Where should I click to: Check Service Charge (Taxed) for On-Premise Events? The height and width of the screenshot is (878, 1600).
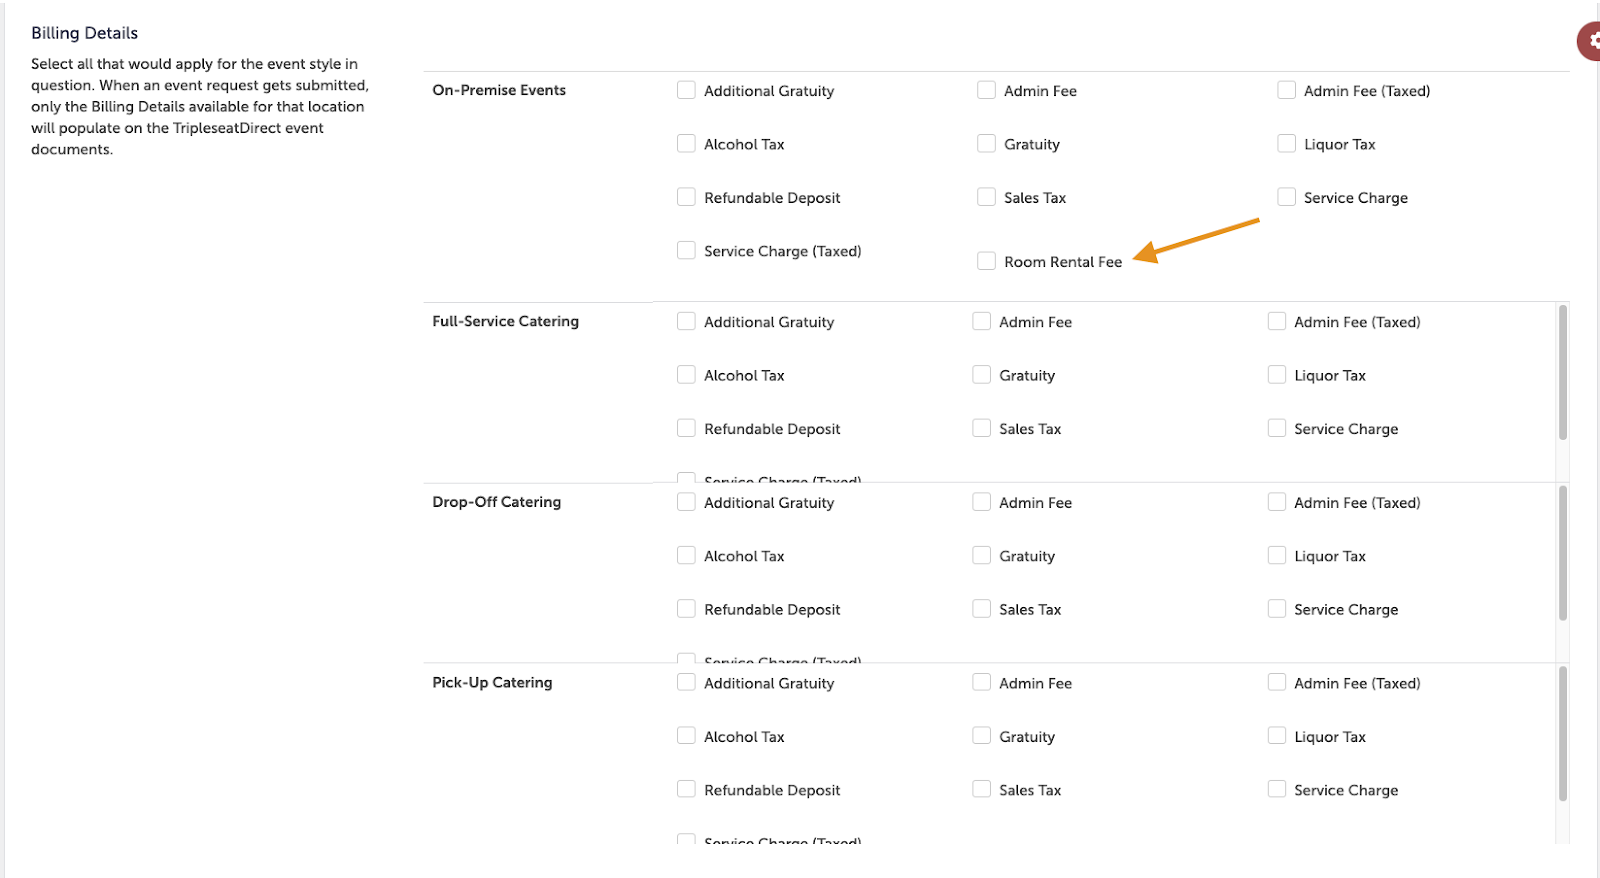[686, 250]
